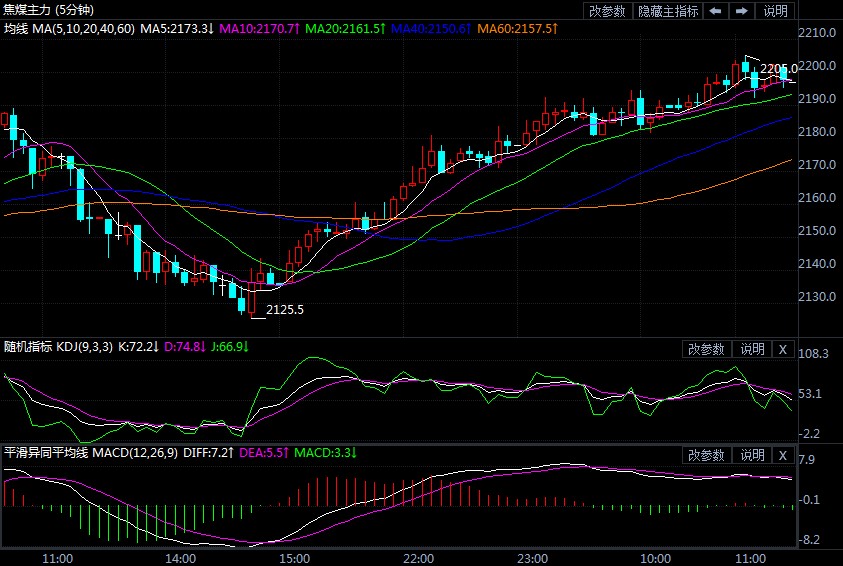Open 说明 in the MACD panel
Image resolution: width=843 pixels, height=566 pixels.
[751, 455]
